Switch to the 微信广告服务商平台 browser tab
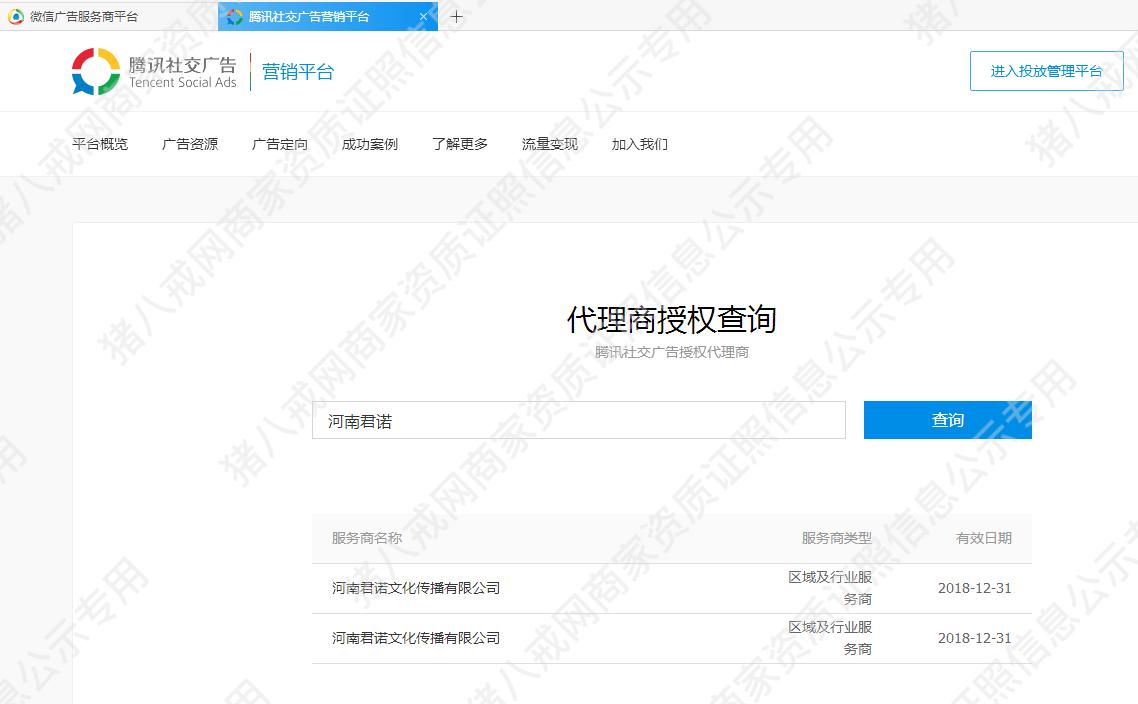The width and height of the screenshot is (1138, 704). click(109, 16)
